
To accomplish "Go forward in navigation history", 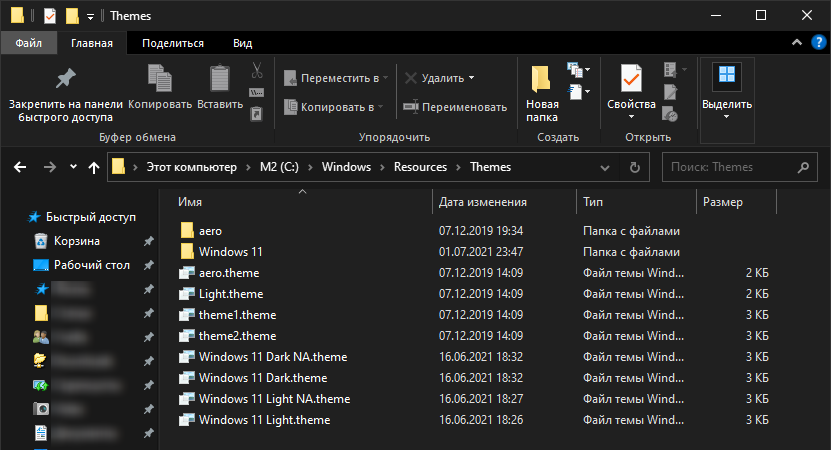I will pos(50,167).
